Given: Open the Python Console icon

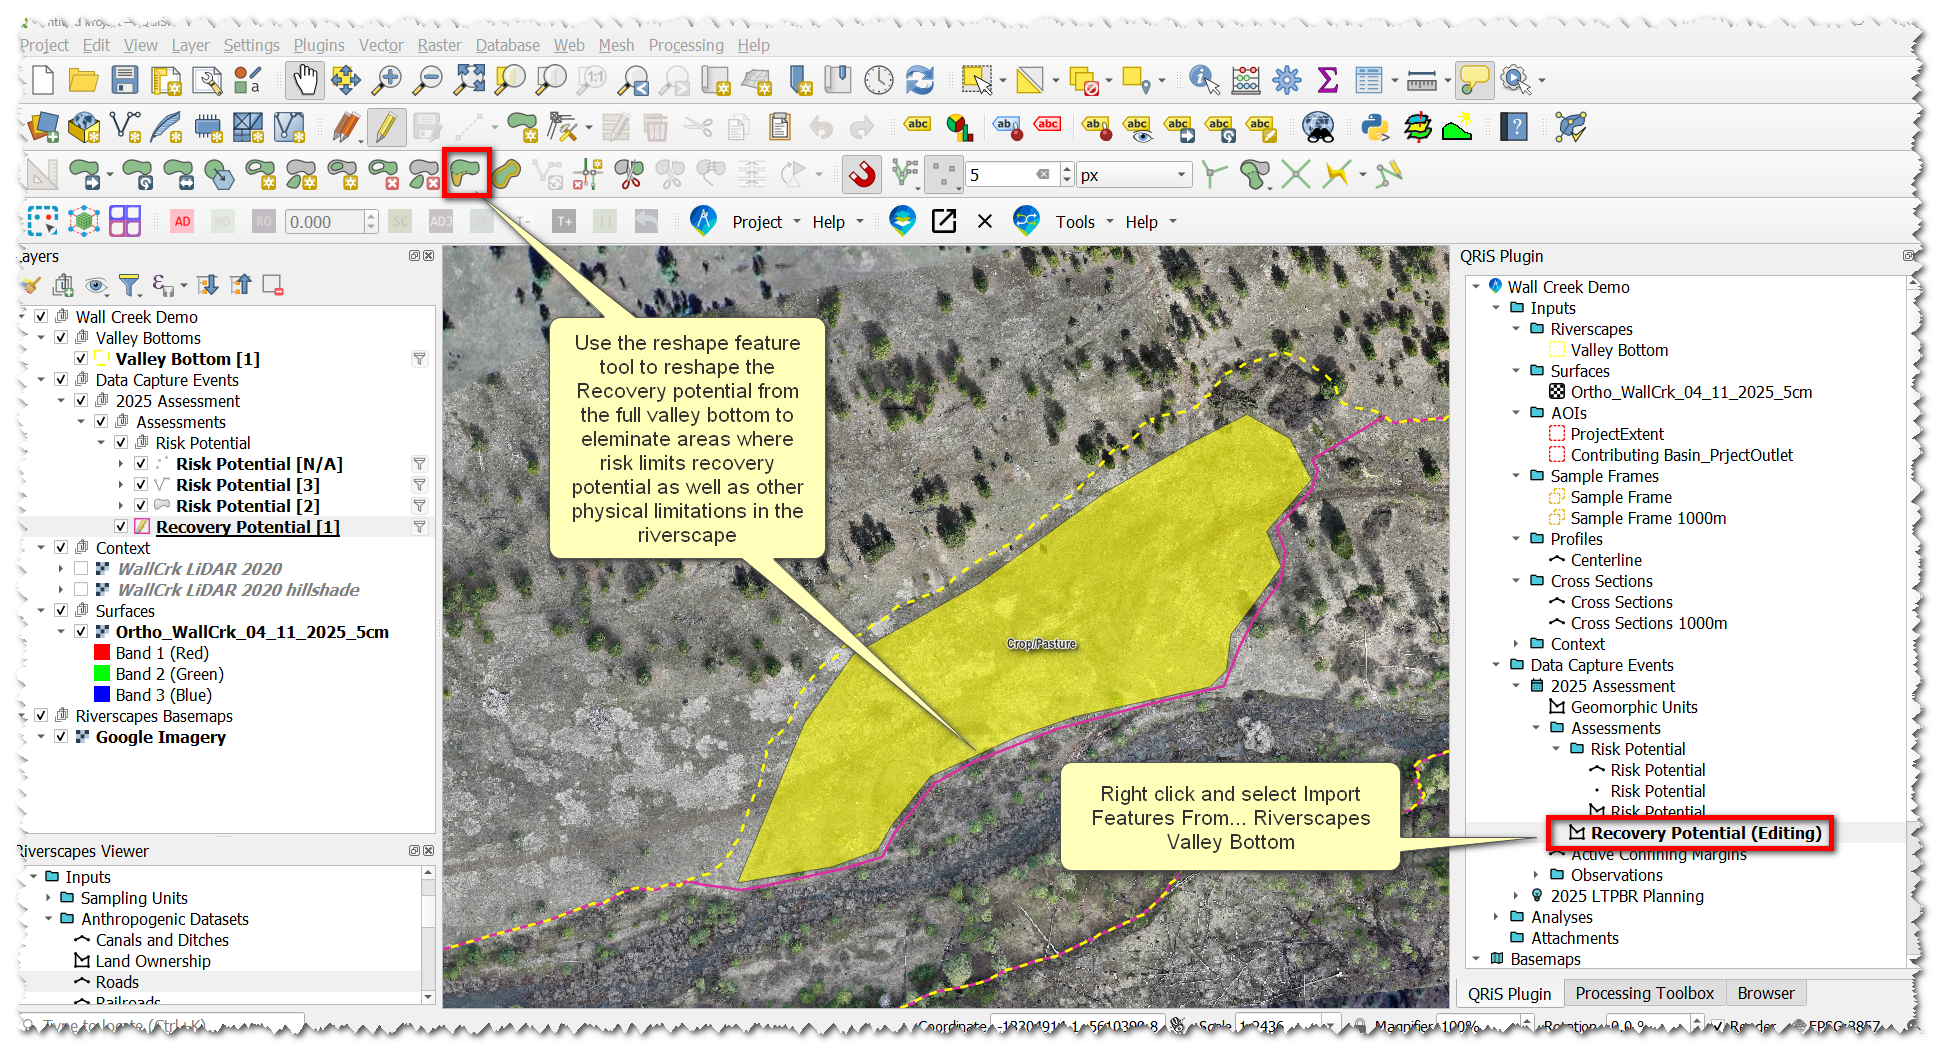Looking at the screenshot, I should [1376, 127].
